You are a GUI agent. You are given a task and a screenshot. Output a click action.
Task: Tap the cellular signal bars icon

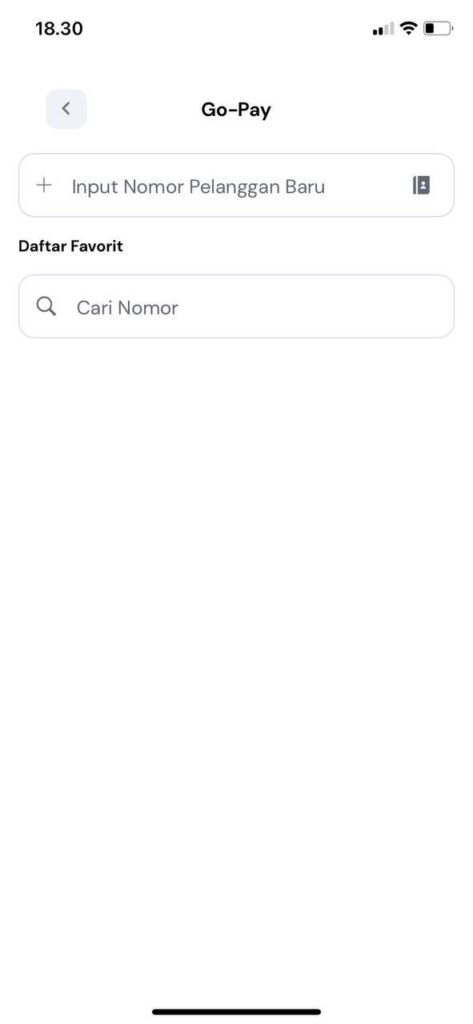coord(383,29)
